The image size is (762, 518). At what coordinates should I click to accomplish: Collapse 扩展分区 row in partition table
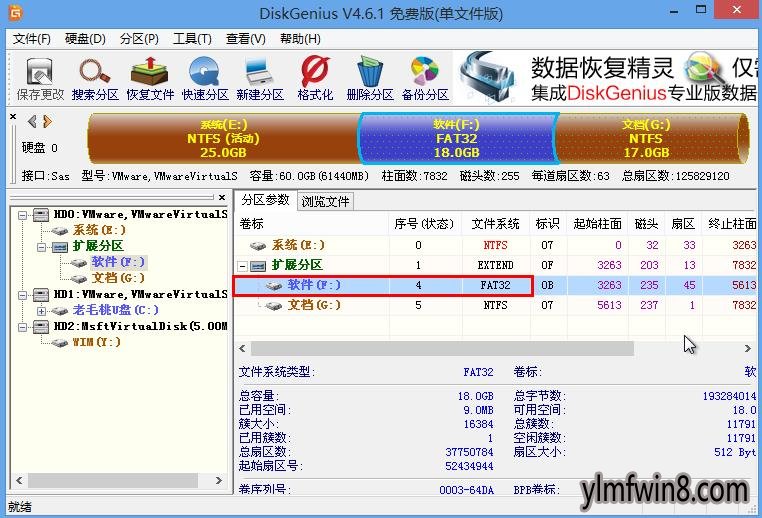point(244,265)
